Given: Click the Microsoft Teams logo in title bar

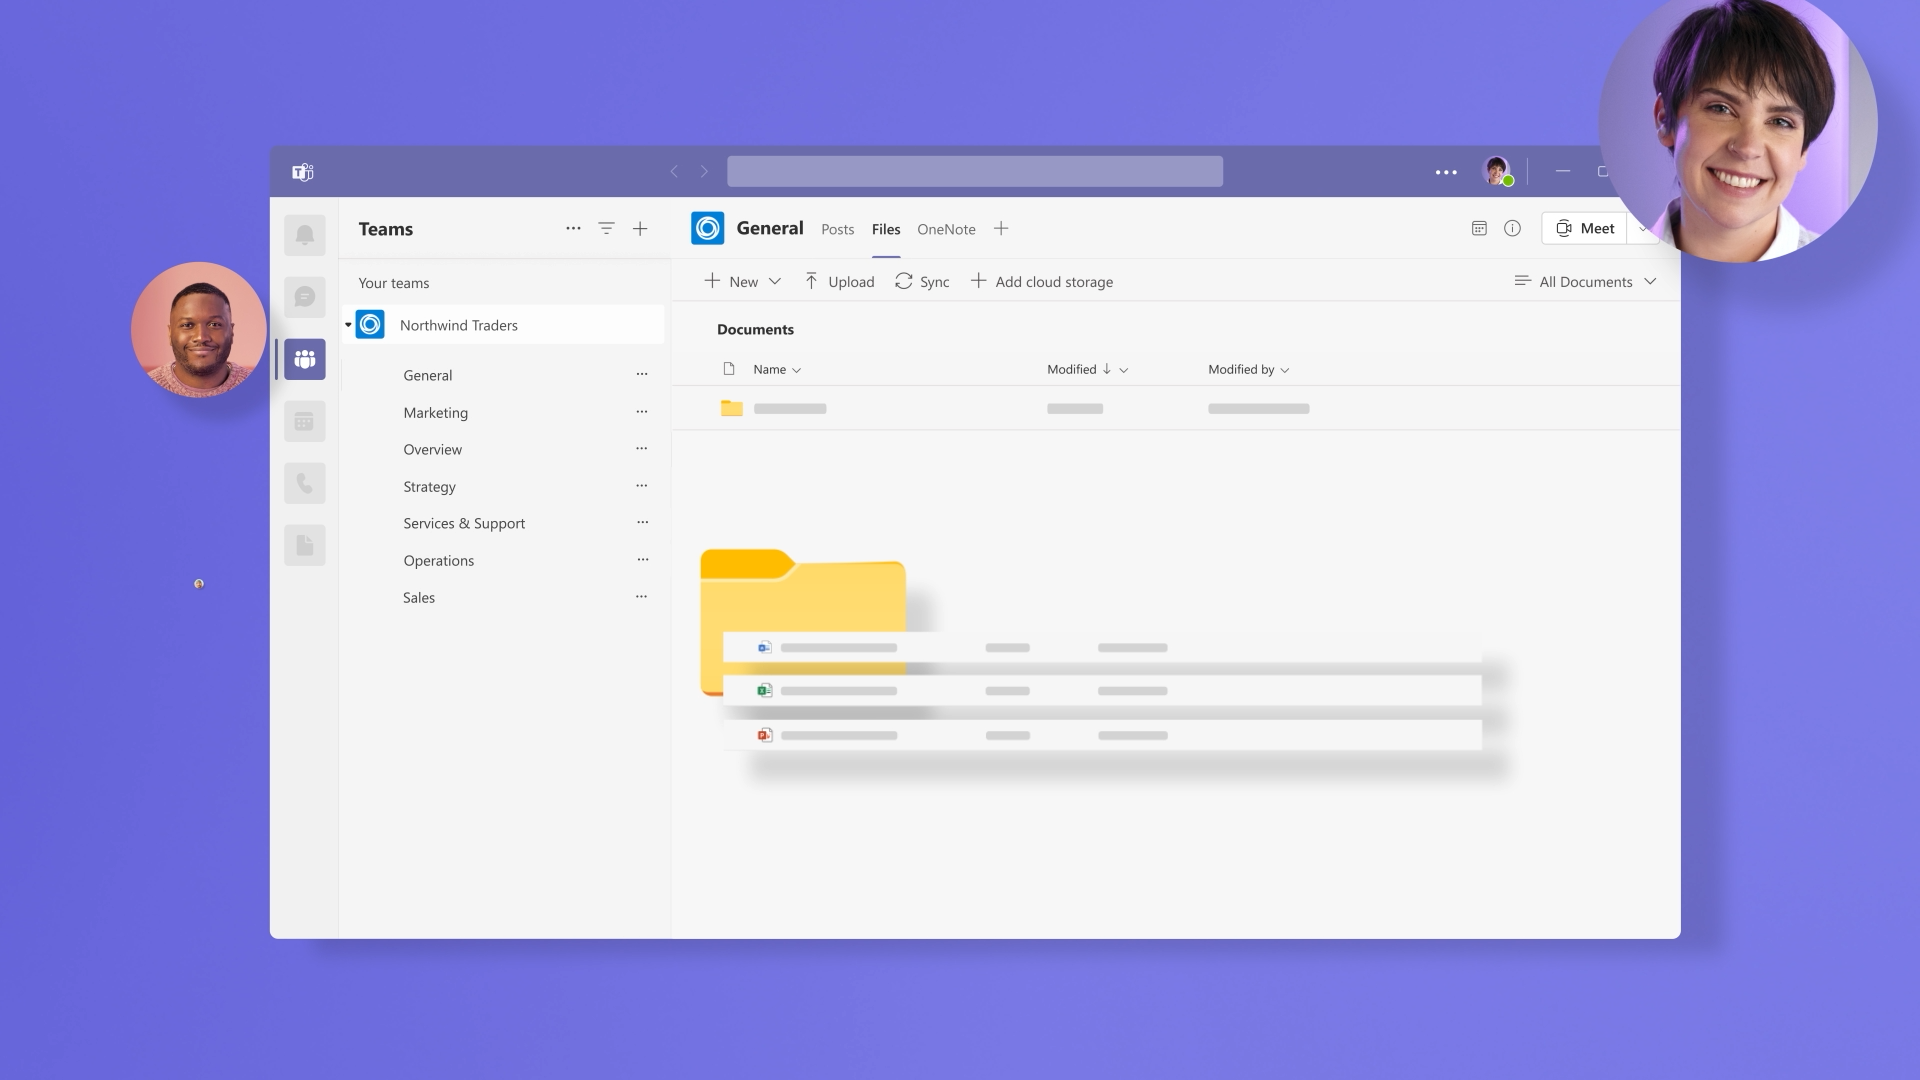Looking at the screenshot, I should (x=303, y=172).
